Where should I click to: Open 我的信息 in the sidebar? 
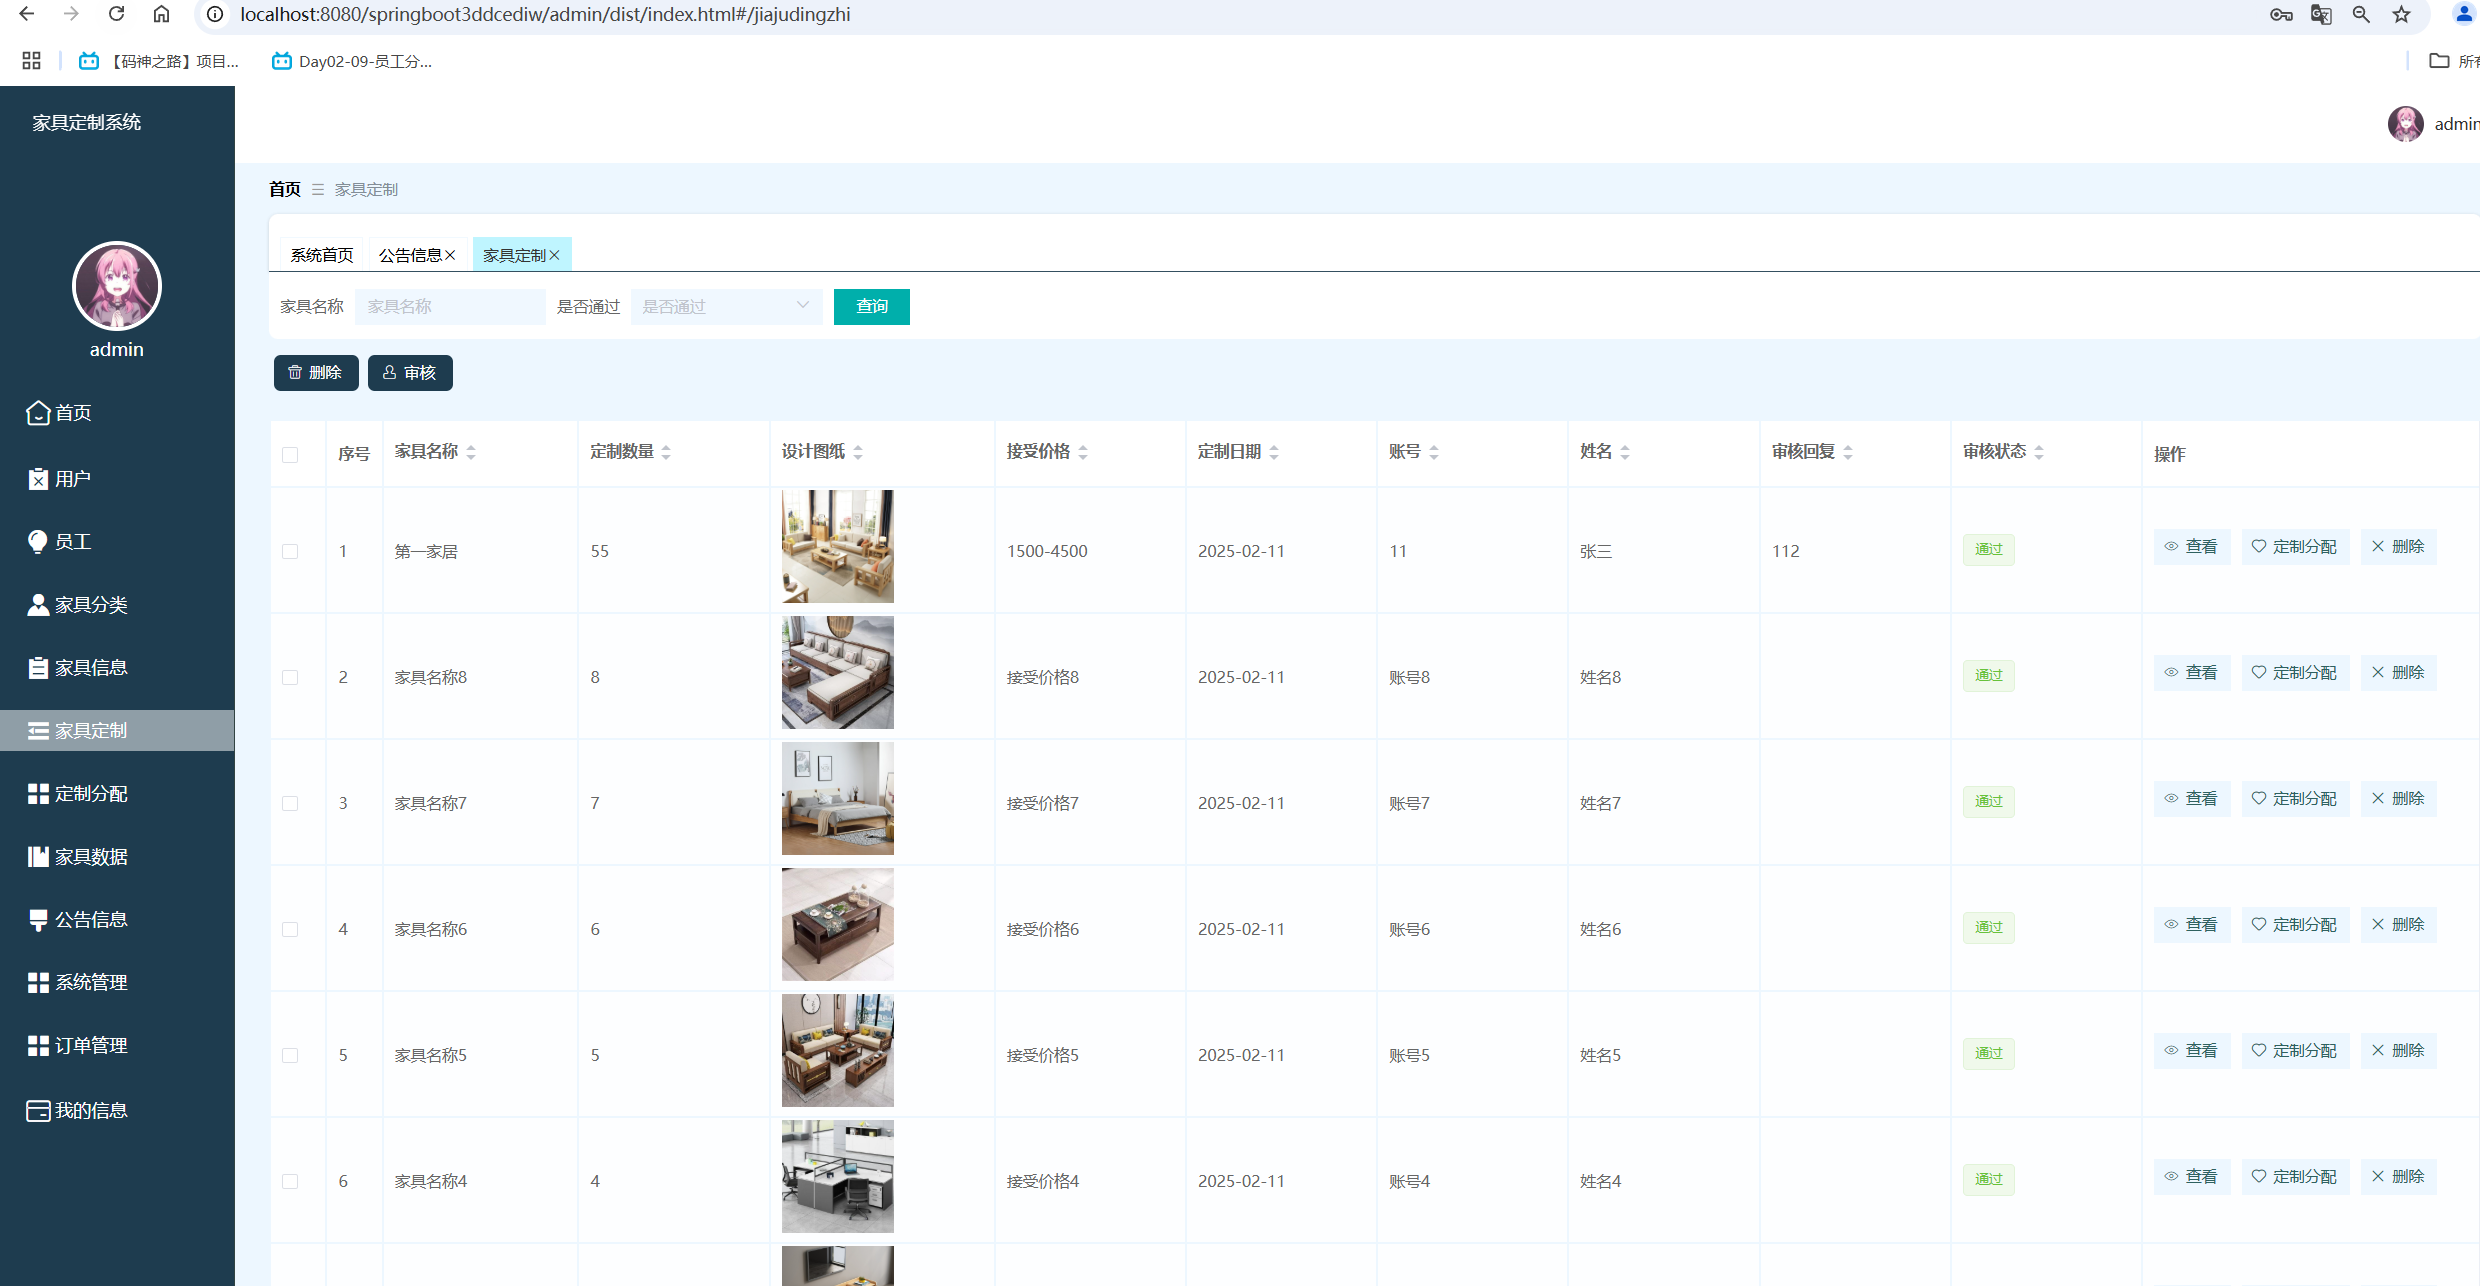pyautogui.click(x=90, y=1111)
